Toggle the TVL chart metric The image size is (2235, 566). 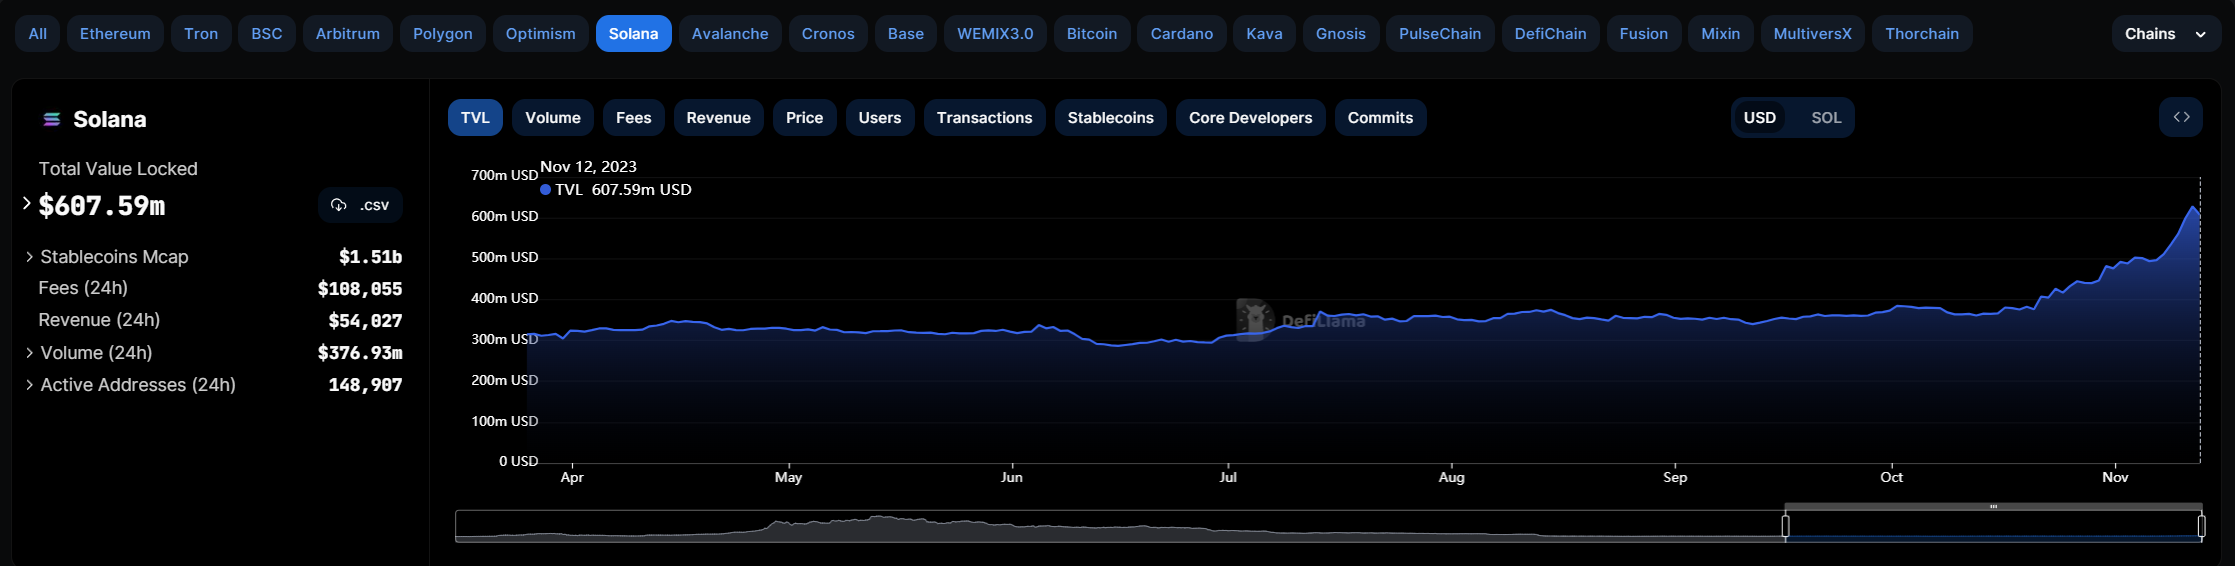(x=475, y=117)
